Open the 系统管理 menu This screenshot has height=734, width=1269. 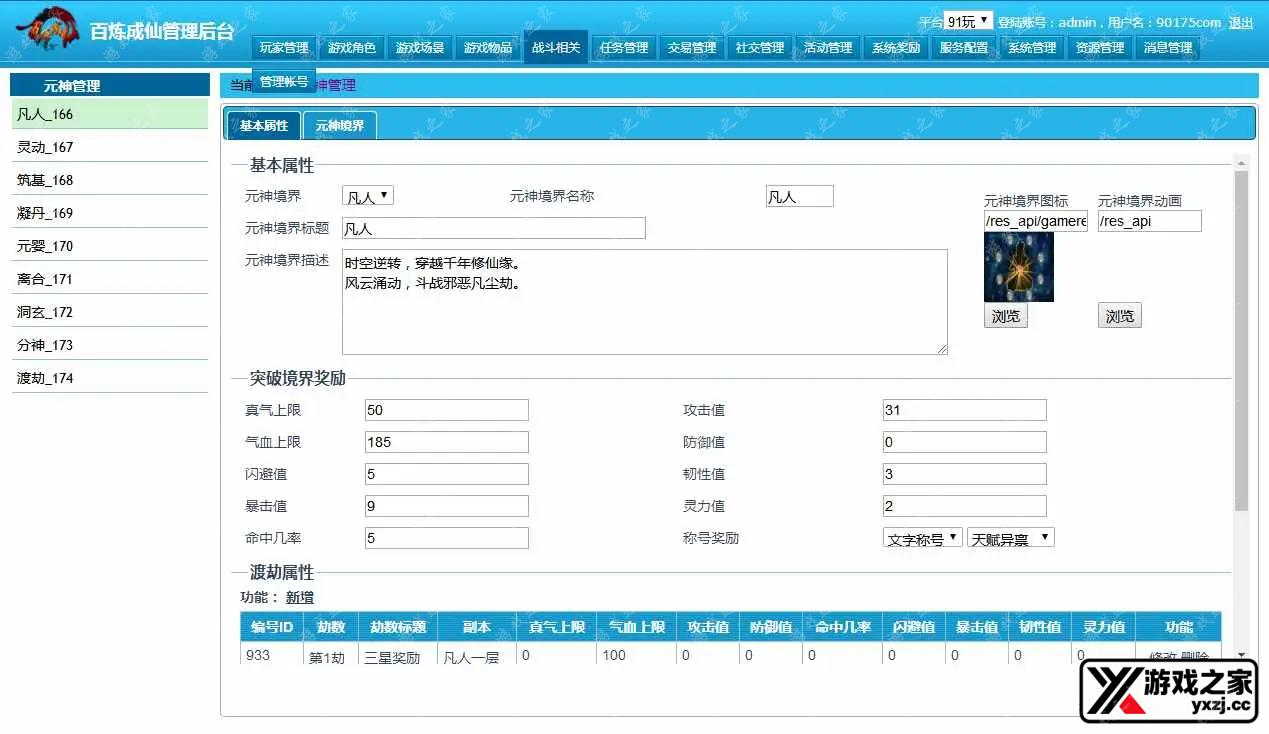(x=1031, y=46)
